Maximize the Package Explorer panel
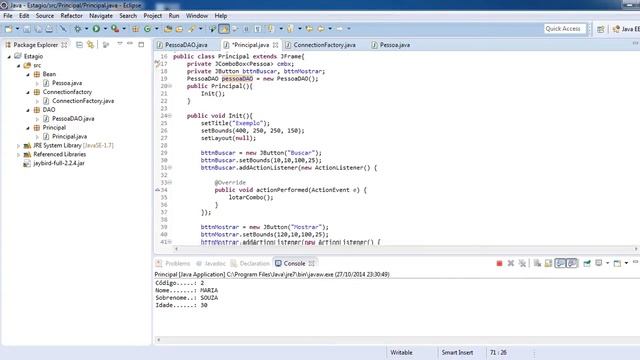 (141, 44)
